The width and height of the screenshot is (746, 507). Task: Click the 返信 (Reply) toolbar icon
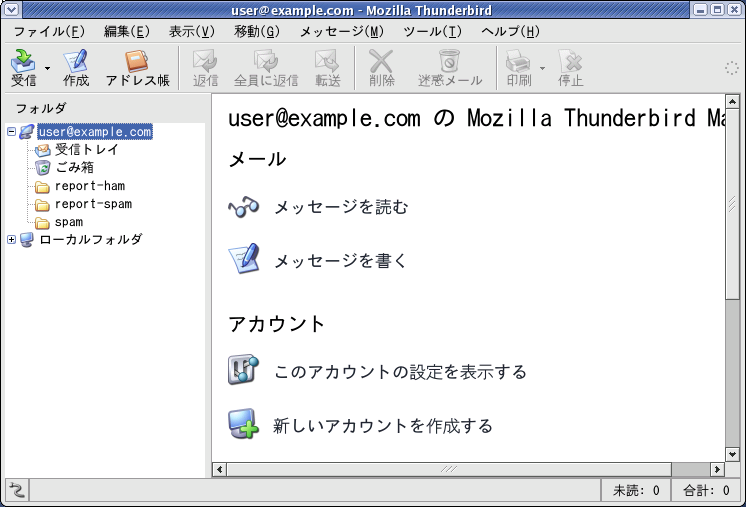(206, 68)
